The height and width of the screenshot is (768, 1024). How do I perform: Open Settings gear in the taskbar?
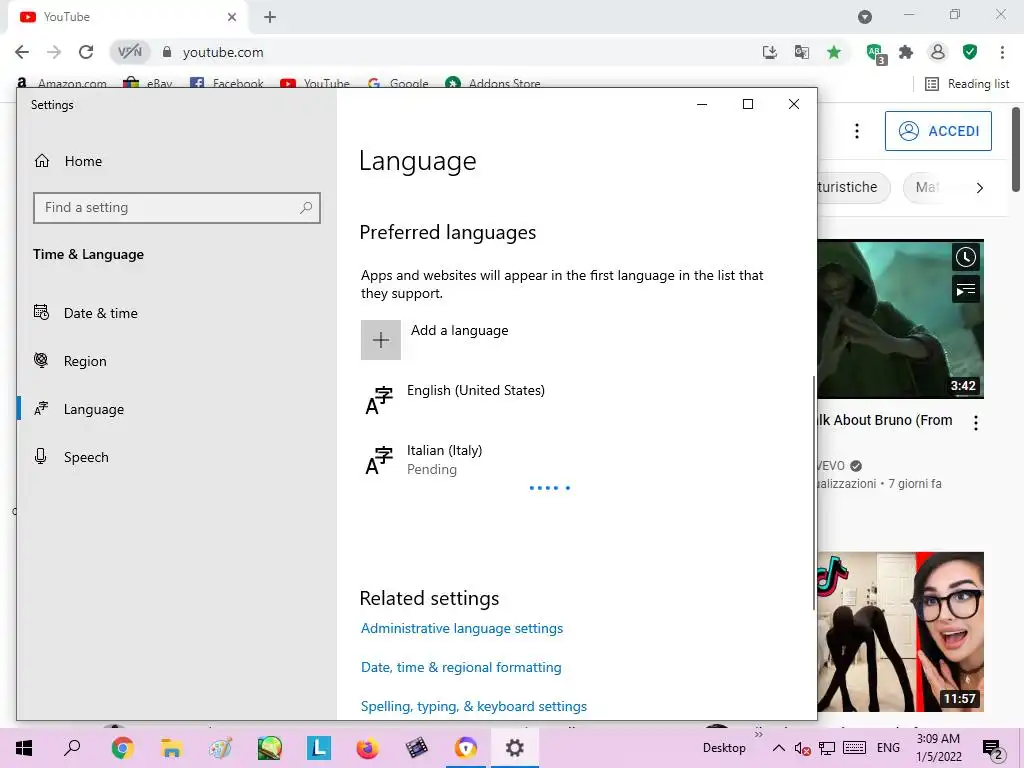click(x=515, y=748)
